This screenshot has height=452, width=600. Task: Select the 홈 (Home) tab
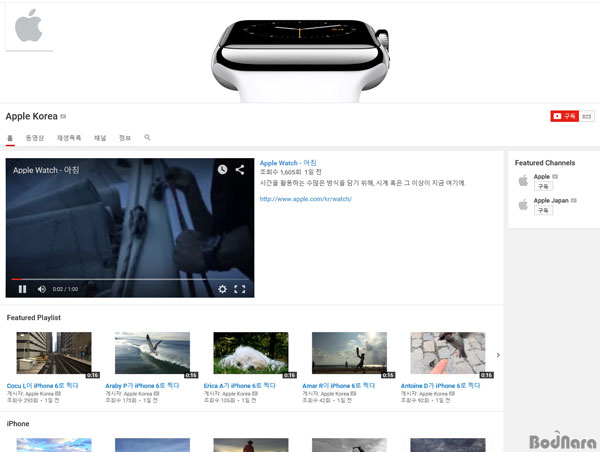(x=10, y=138)
